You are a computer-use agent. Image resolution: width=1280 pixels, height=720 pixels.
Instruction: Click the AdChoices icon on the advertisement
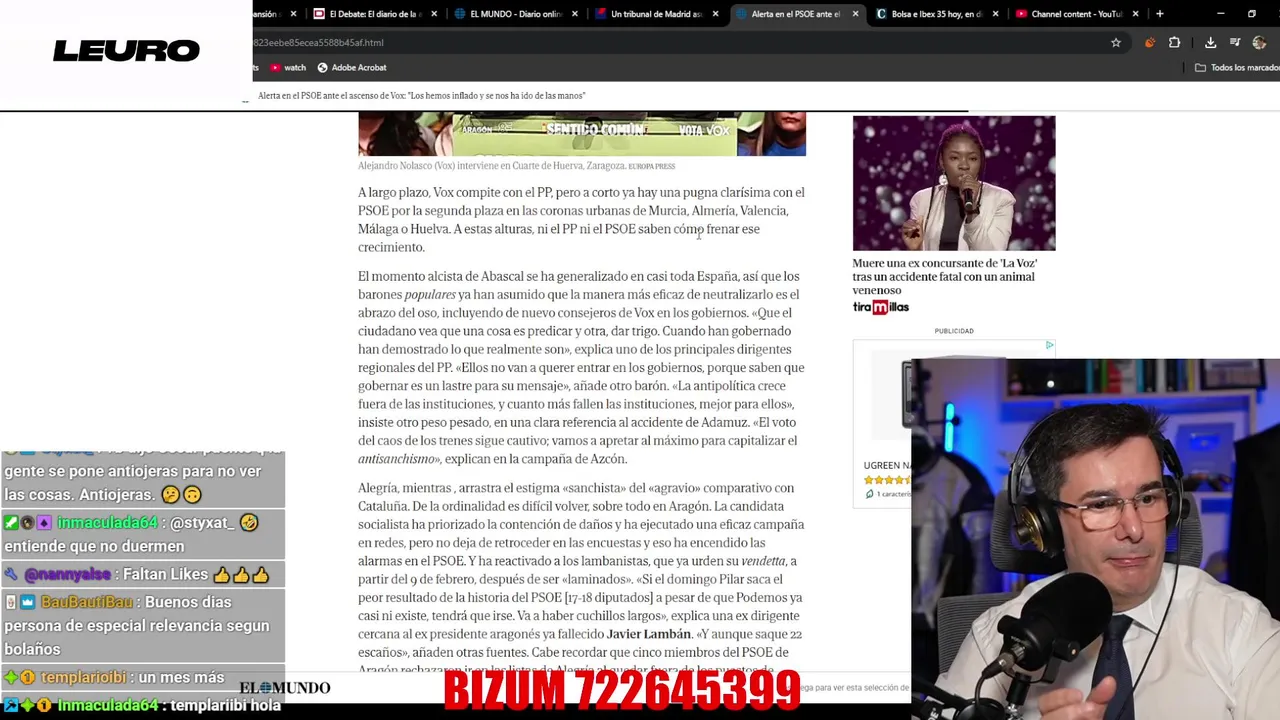[x=1049, y=345]
